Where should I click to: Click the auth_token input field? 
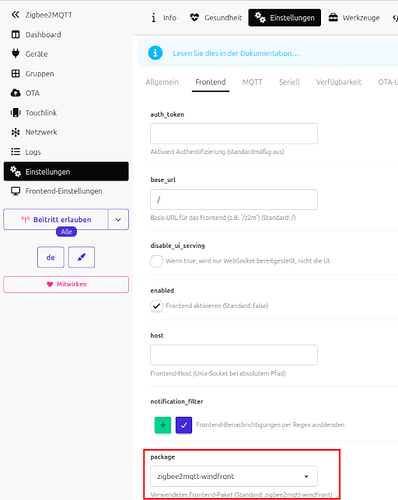click(234, 134)
